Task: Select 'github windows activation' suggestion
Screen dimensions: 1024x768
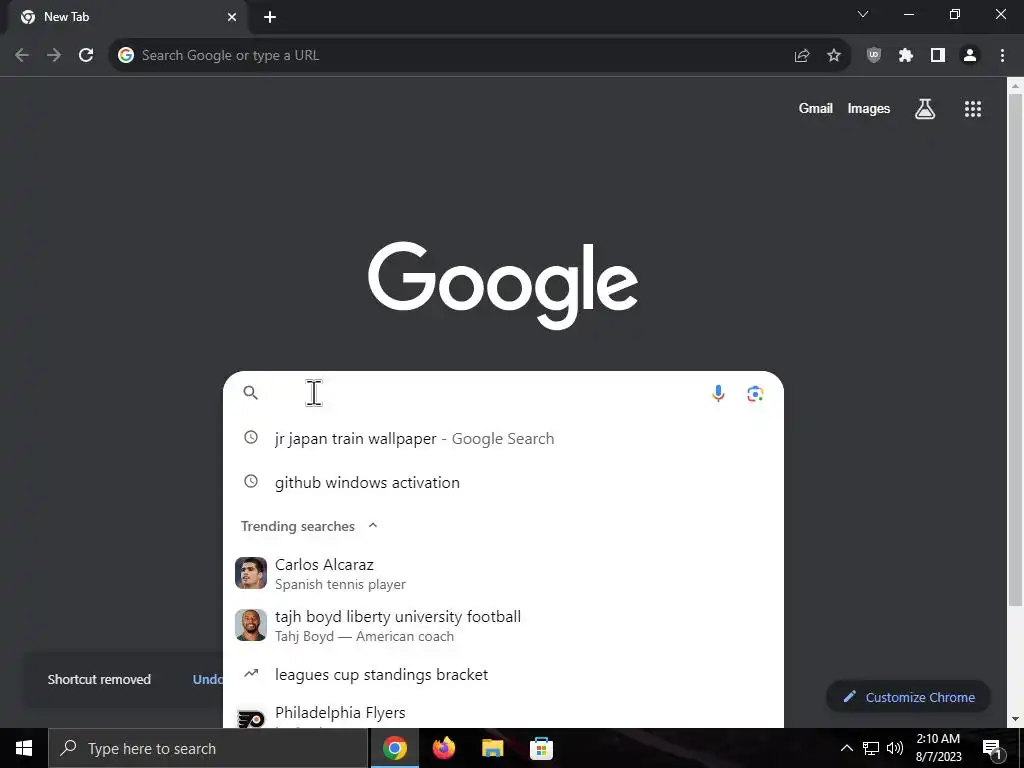Action: [x=503, y=483]
